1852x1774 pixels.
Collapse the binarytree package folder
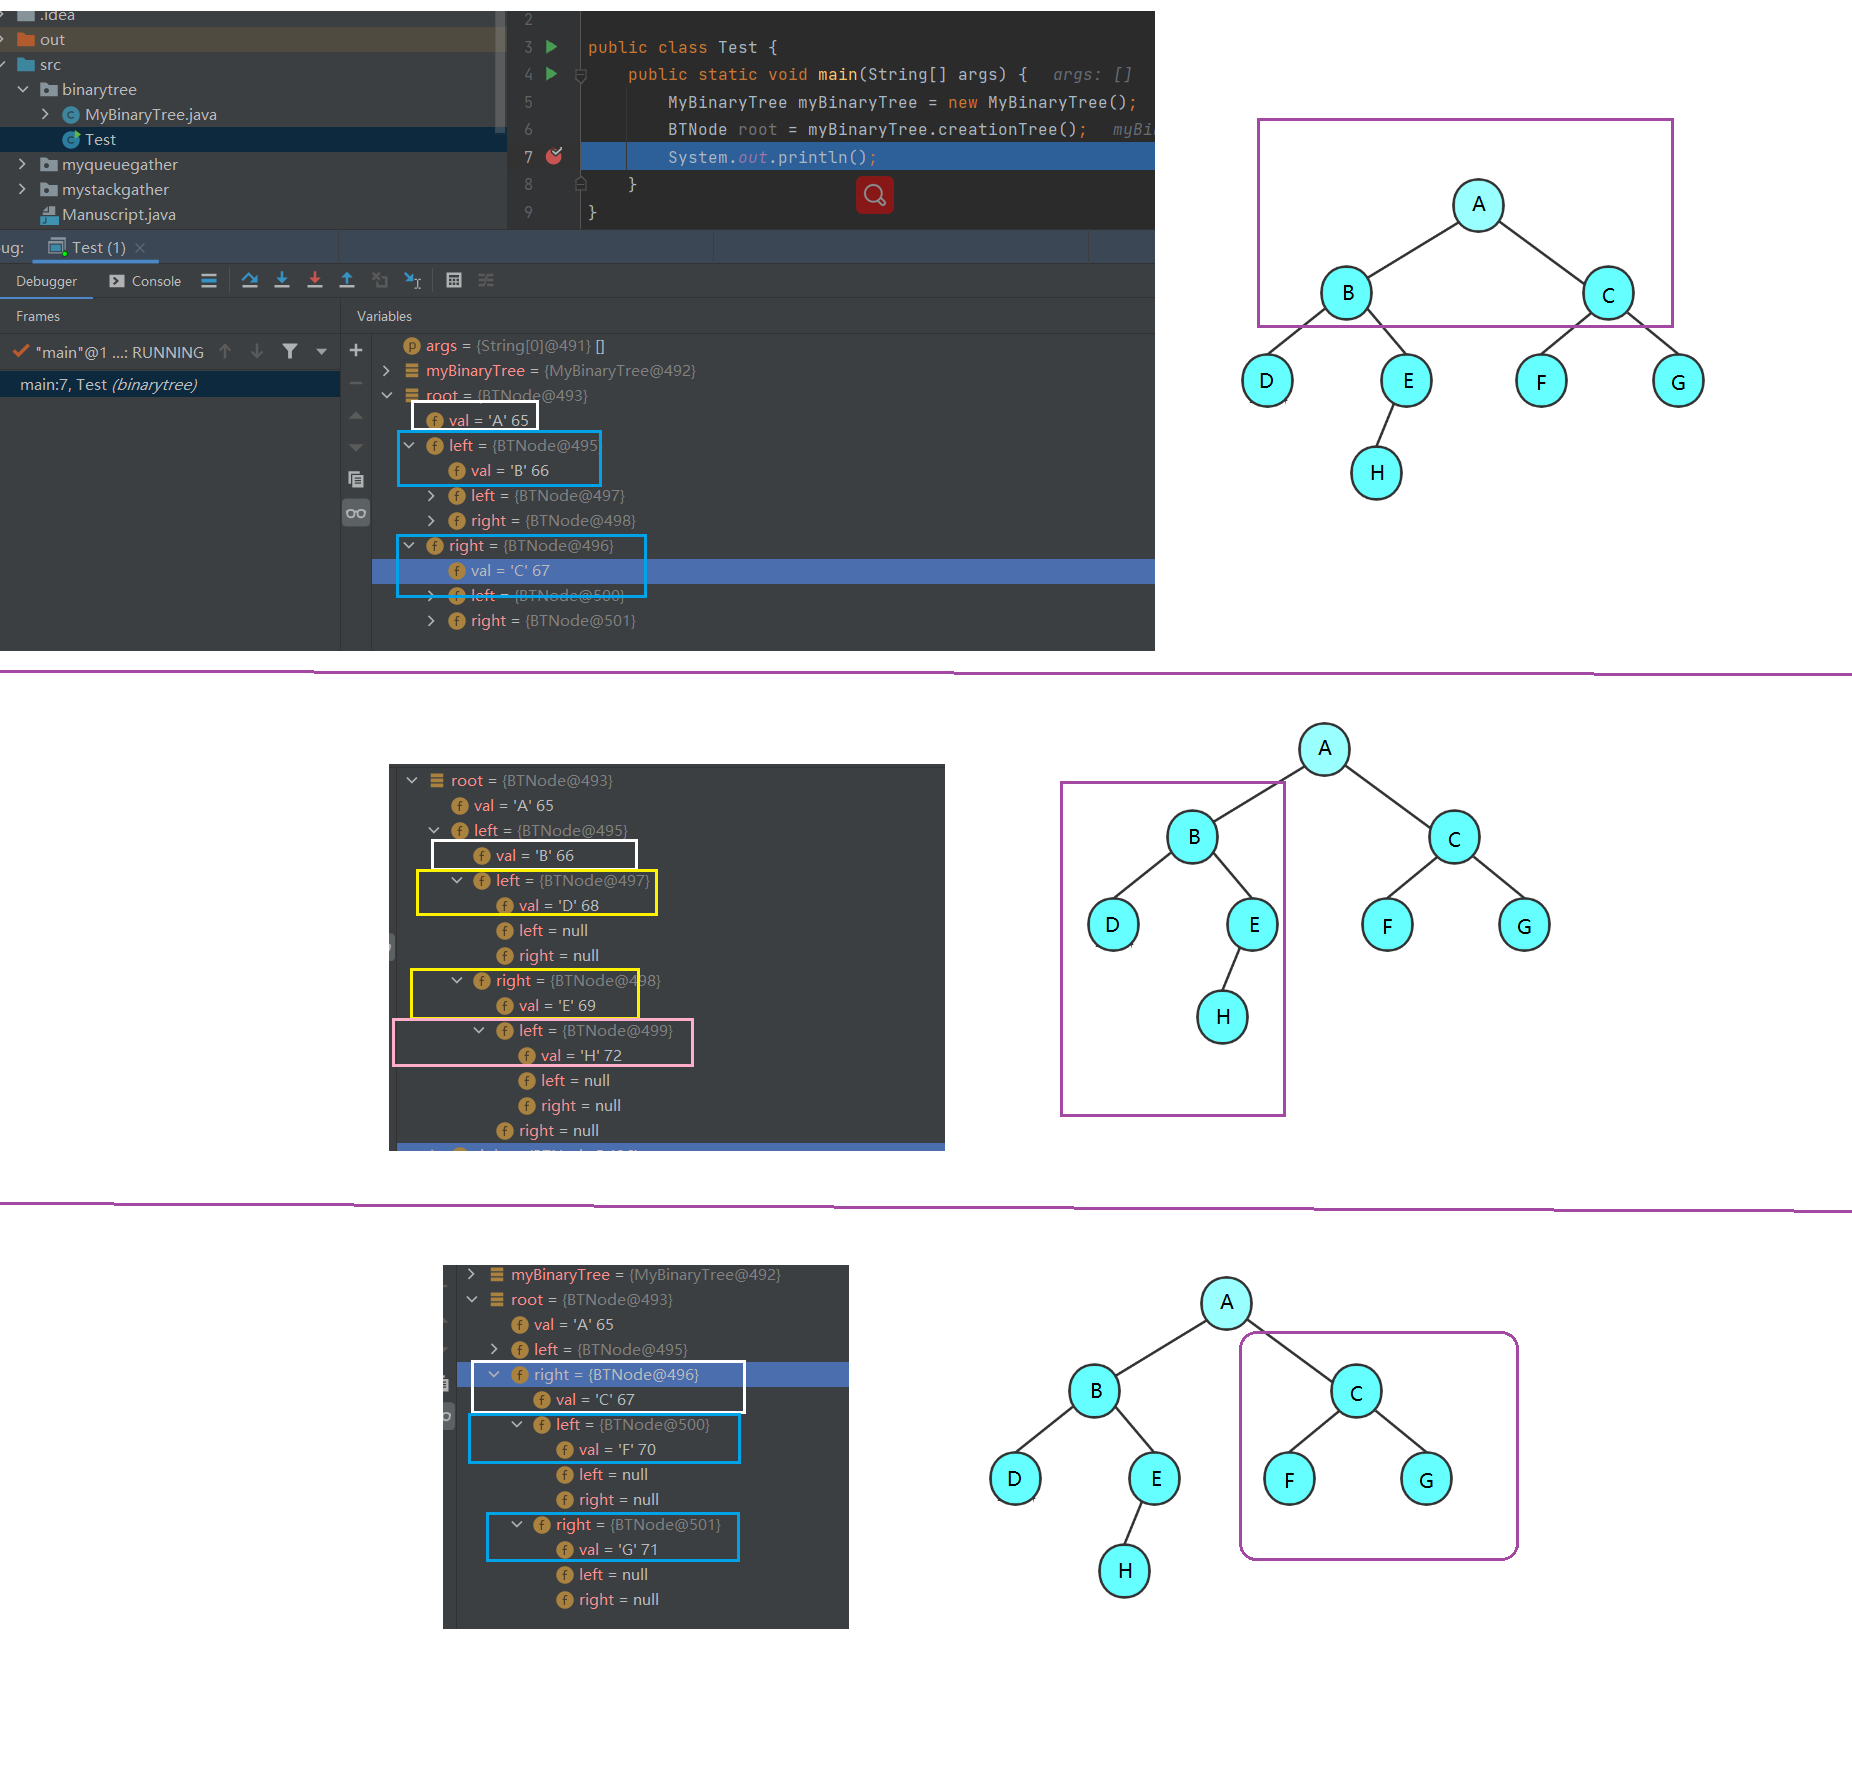pos(23,90)
